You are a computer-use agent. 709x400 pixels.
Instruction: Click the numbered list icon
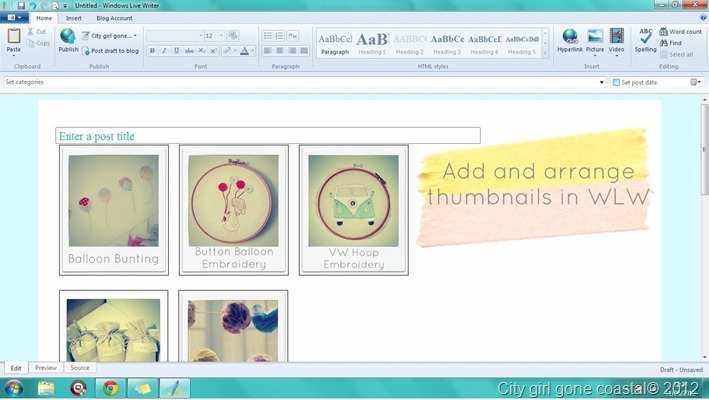[279, 36]
